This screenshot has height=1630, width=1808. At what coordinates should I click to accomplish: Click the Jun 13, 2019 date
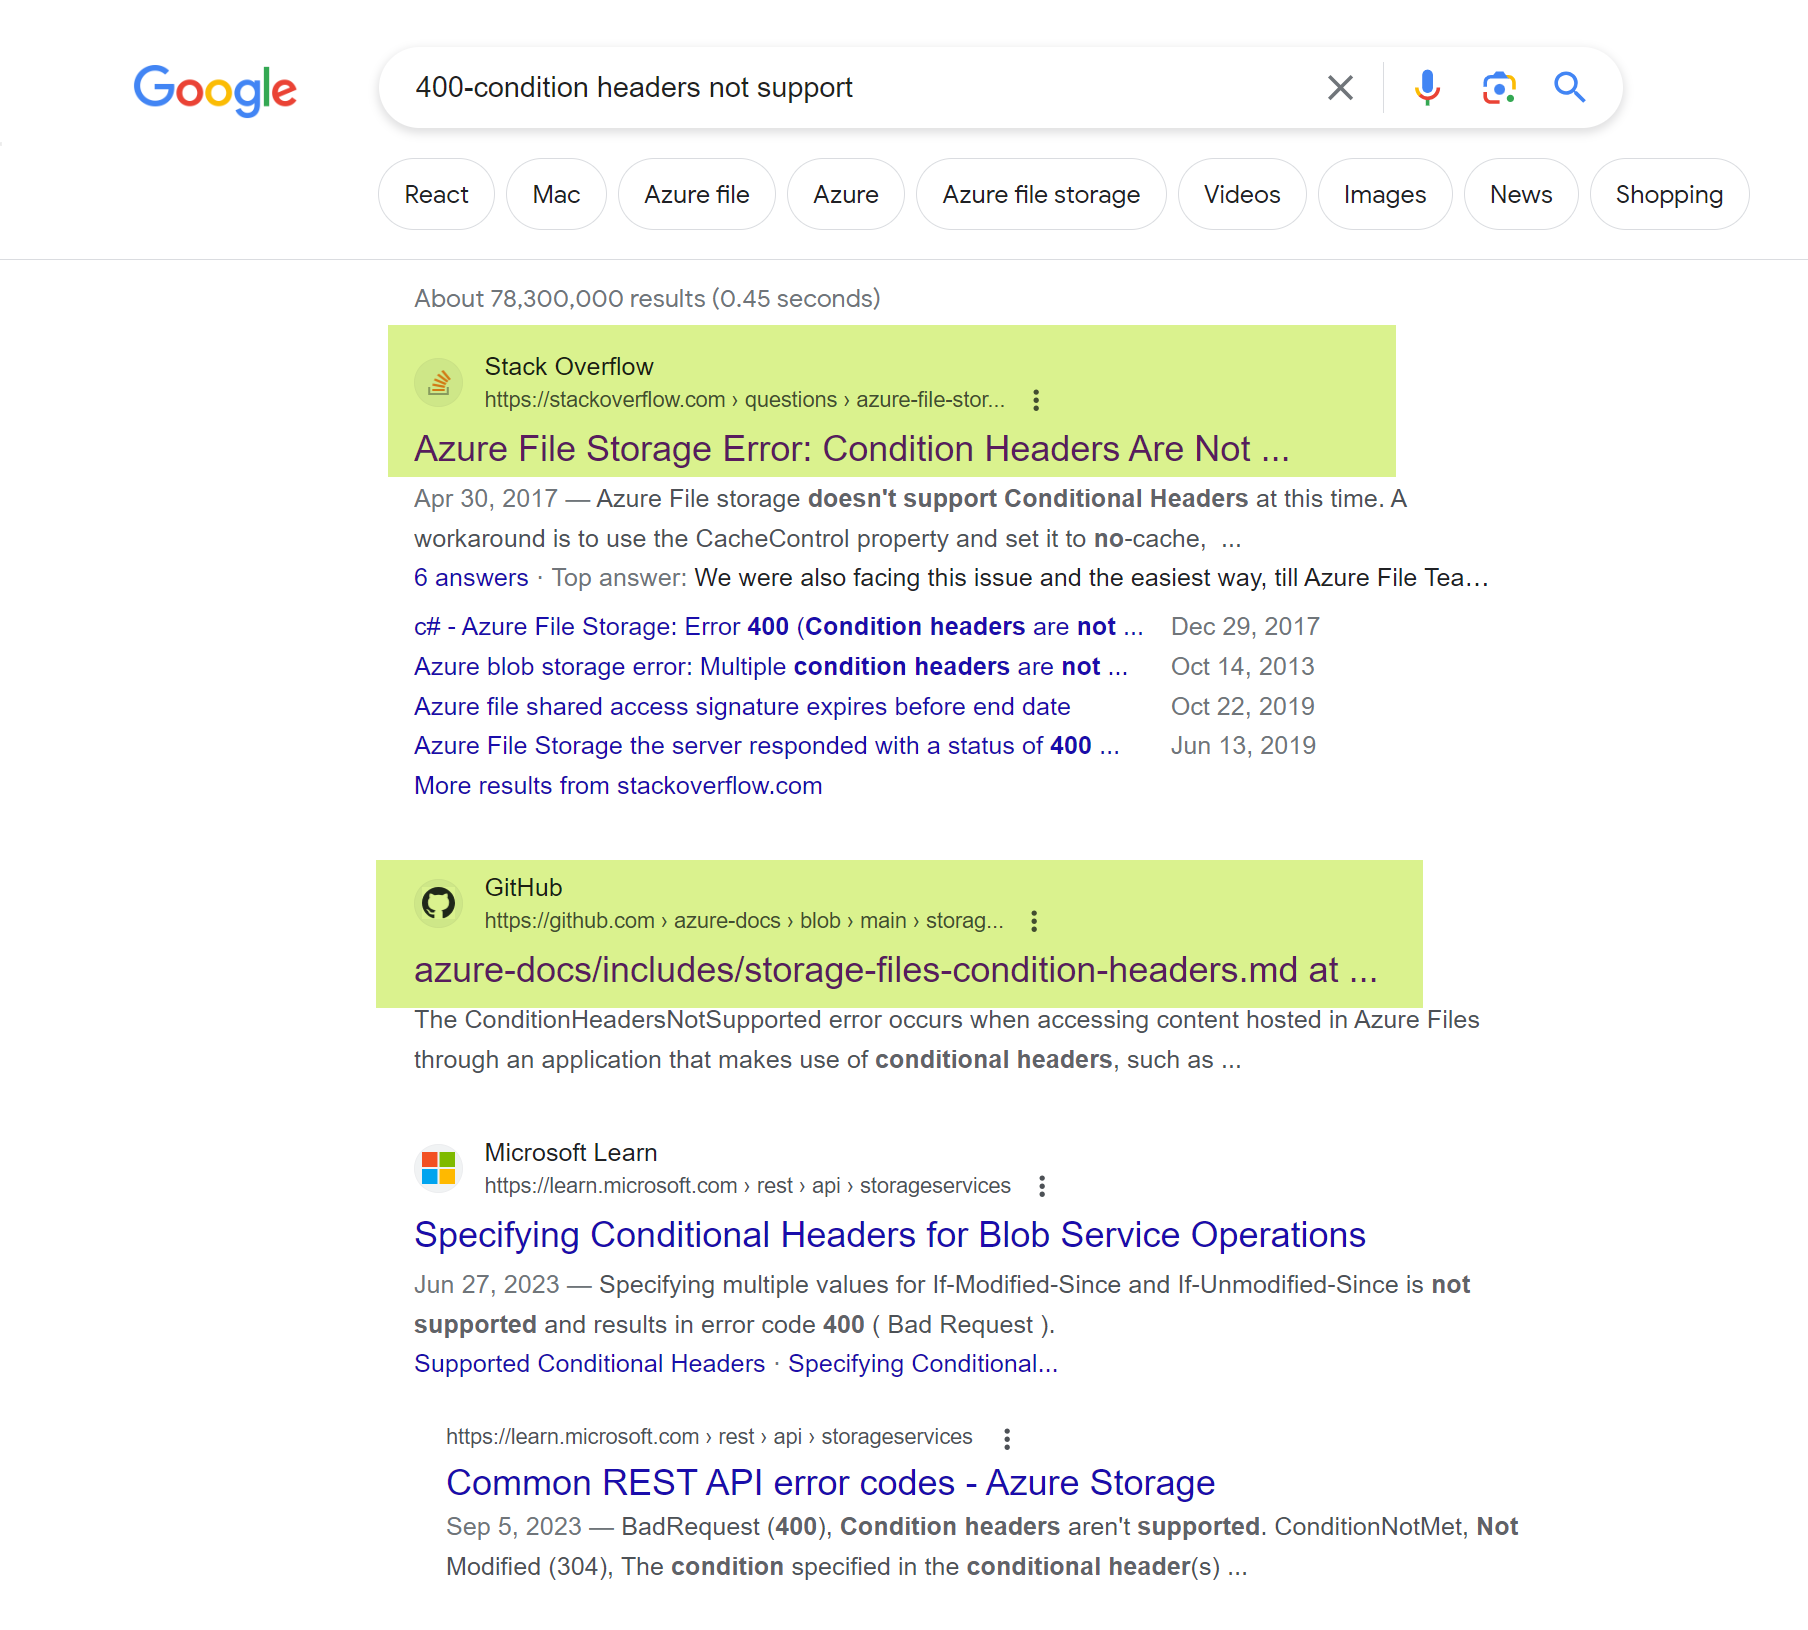pyautogui.click(x=1243, y=746)
